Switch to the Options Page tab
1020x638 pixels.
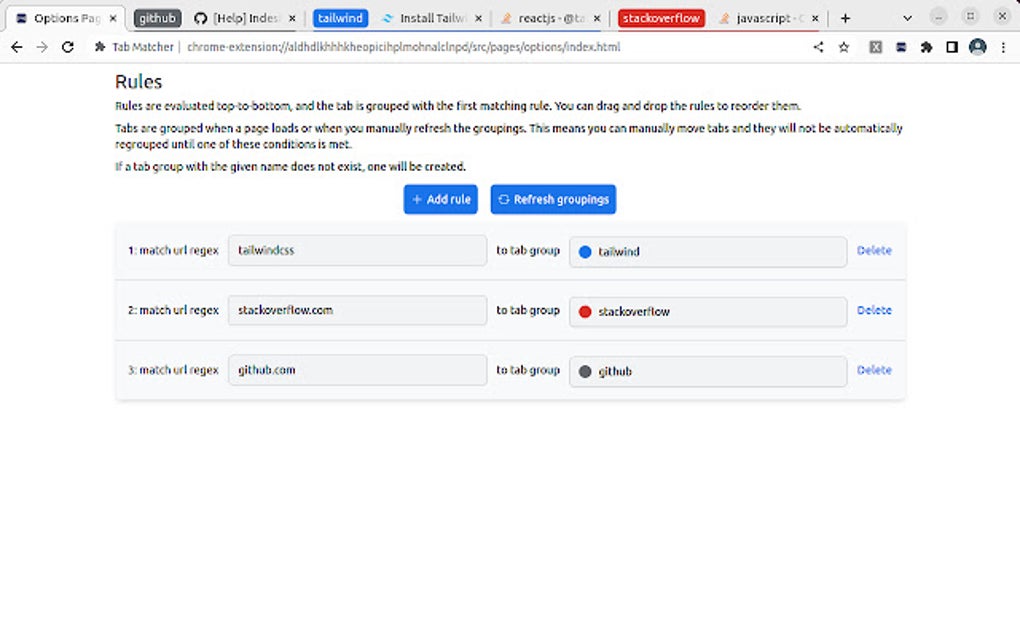[x=64, y=18]
